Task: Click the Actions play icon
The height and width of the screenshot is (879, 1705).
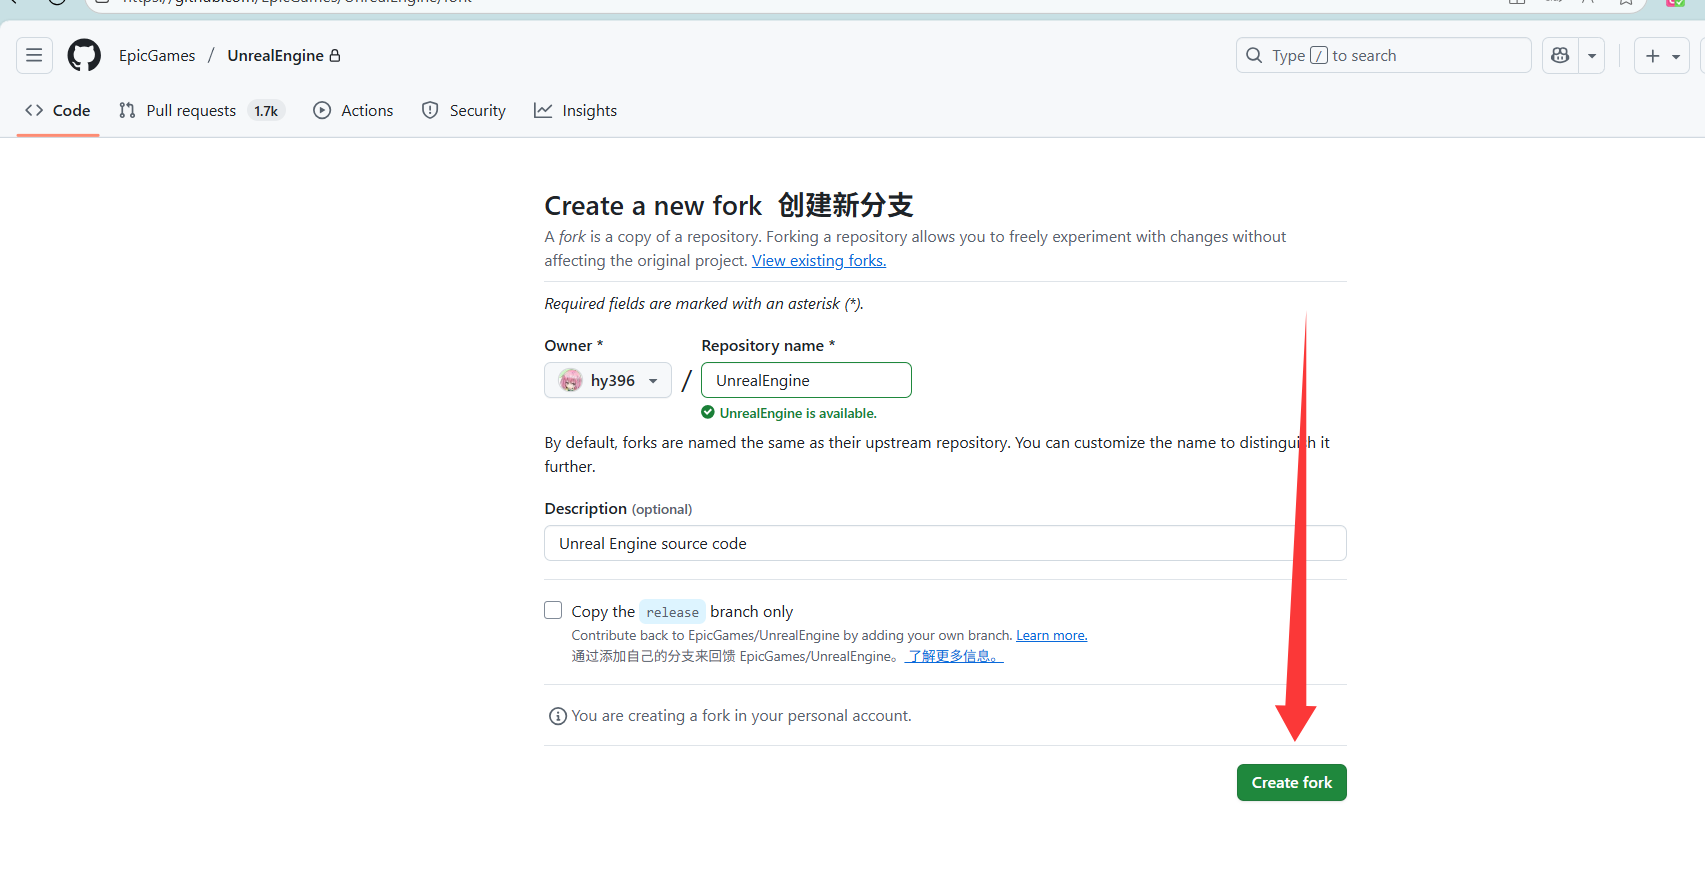Action: point(322,111)
